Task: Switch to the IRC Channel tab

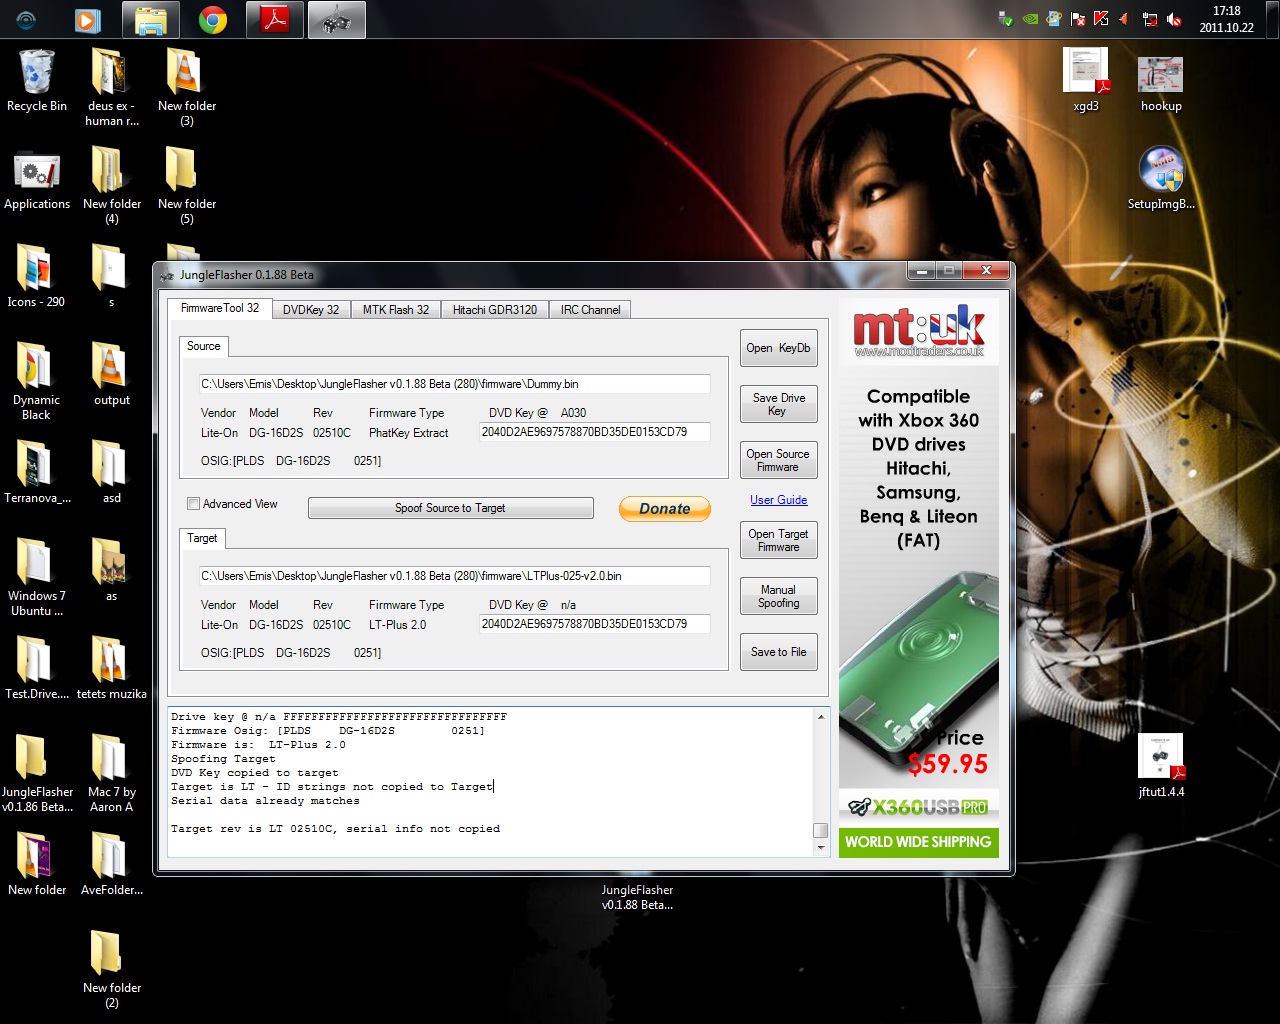Action: tap(590, 310)
